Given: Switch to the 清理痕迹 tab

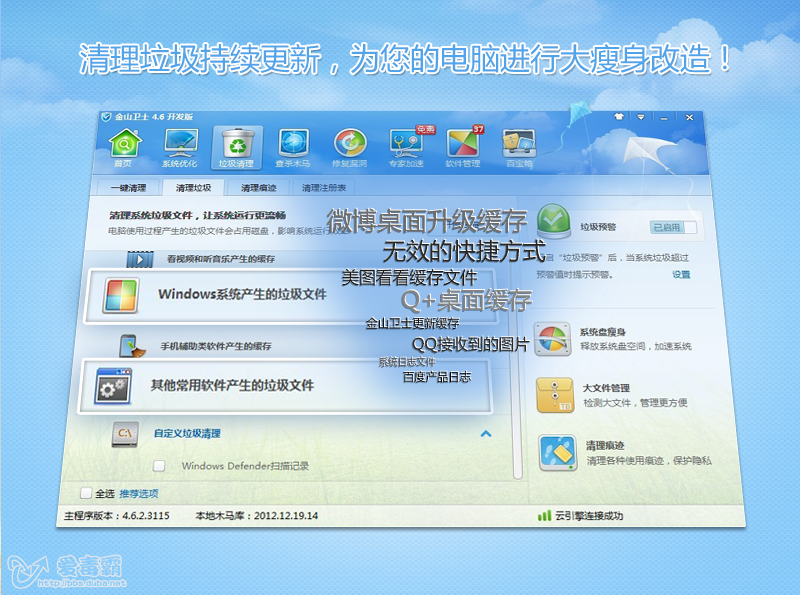Looking at the screenshot, I should point(259,188).
